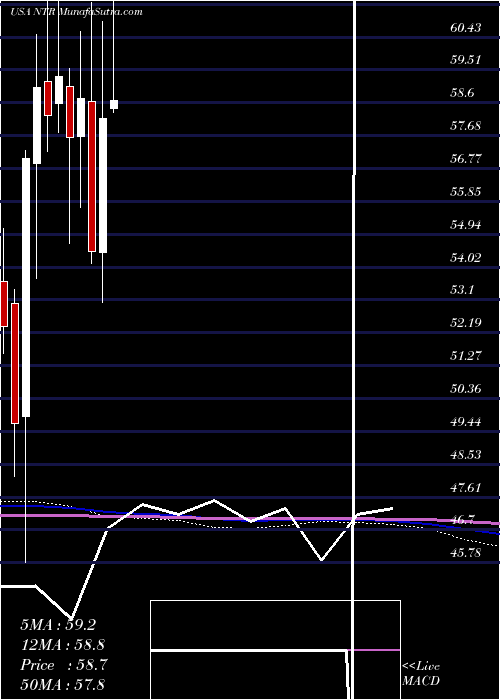The image size is (500, 700).
Task: Click the 48.53 price axis label
Action: (466, 454)
